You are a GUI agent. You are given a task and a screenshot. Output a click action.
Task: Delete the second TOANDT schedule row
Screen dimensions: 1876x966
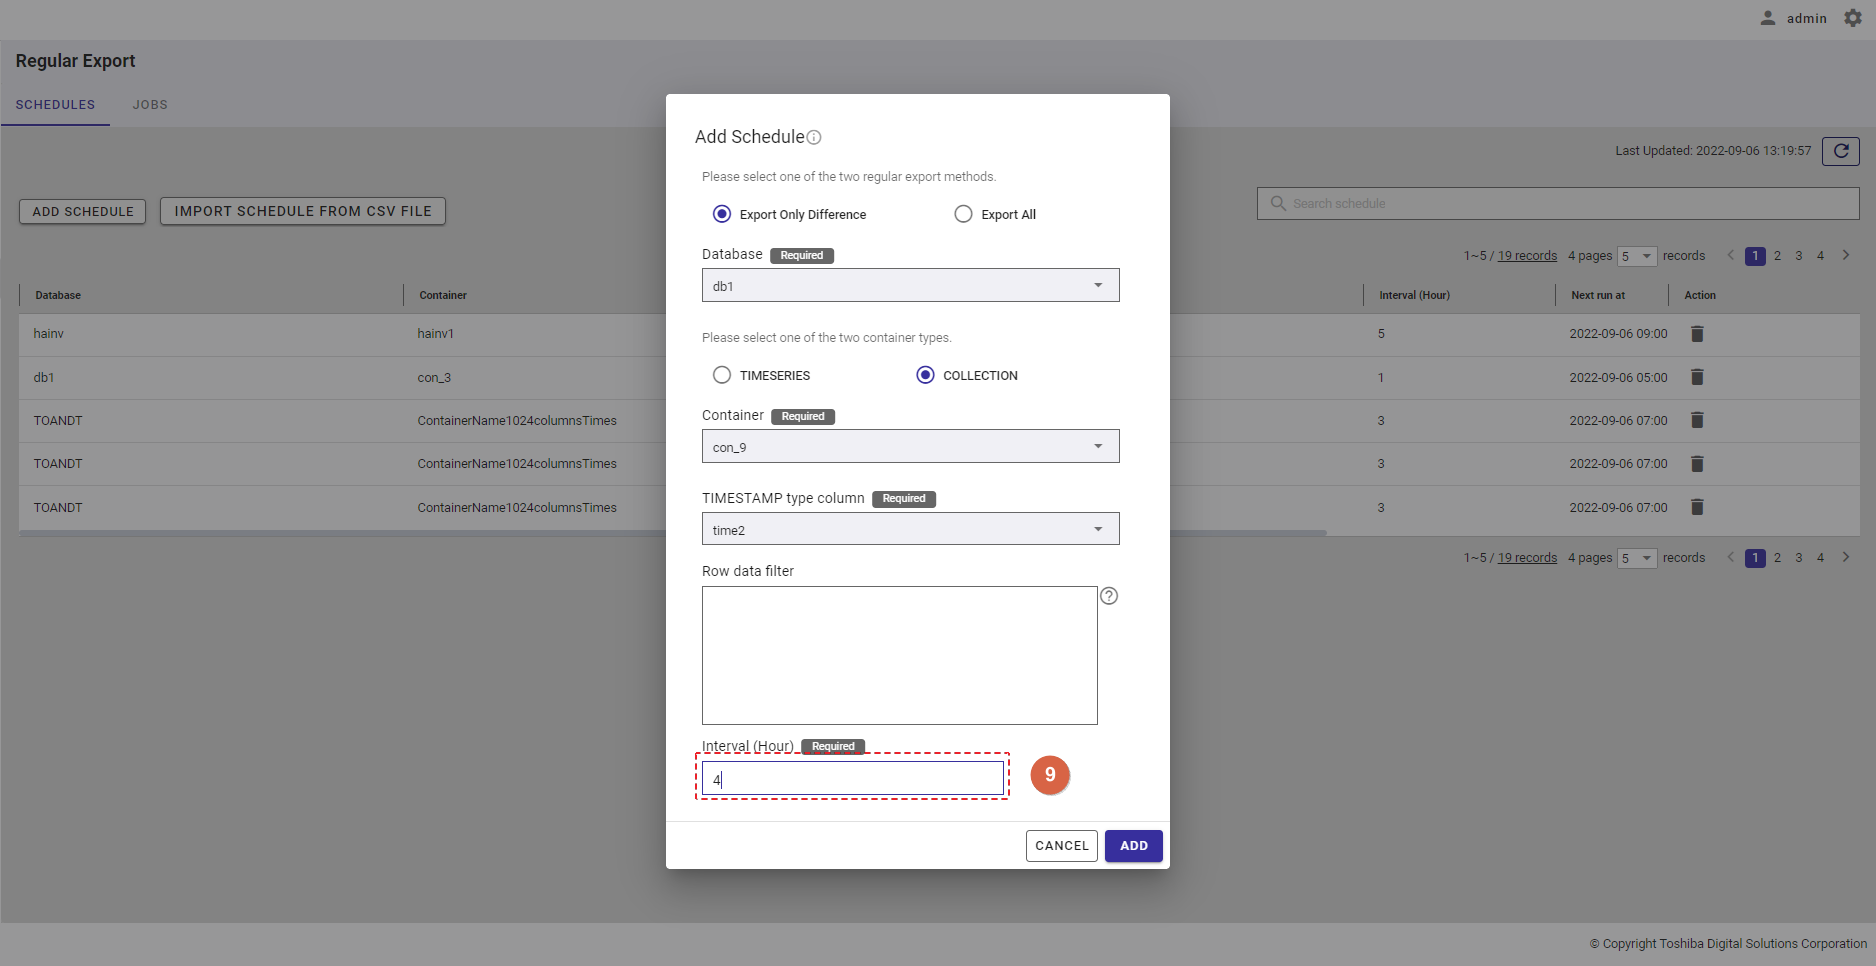pos(1697,464)
